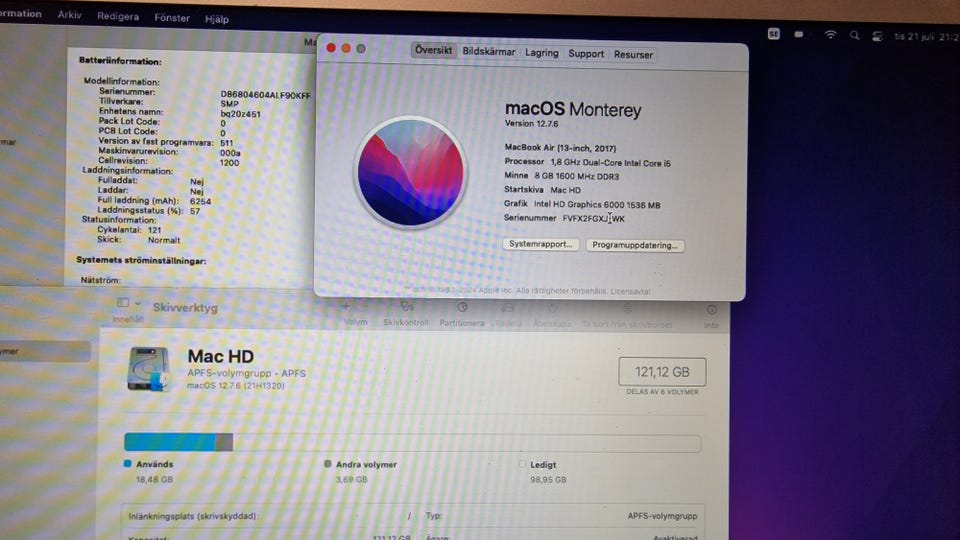Viewport: 960px width, 540px height.
Task: Click the 18,48 GB used value
Action: click(x=154, y=479)
